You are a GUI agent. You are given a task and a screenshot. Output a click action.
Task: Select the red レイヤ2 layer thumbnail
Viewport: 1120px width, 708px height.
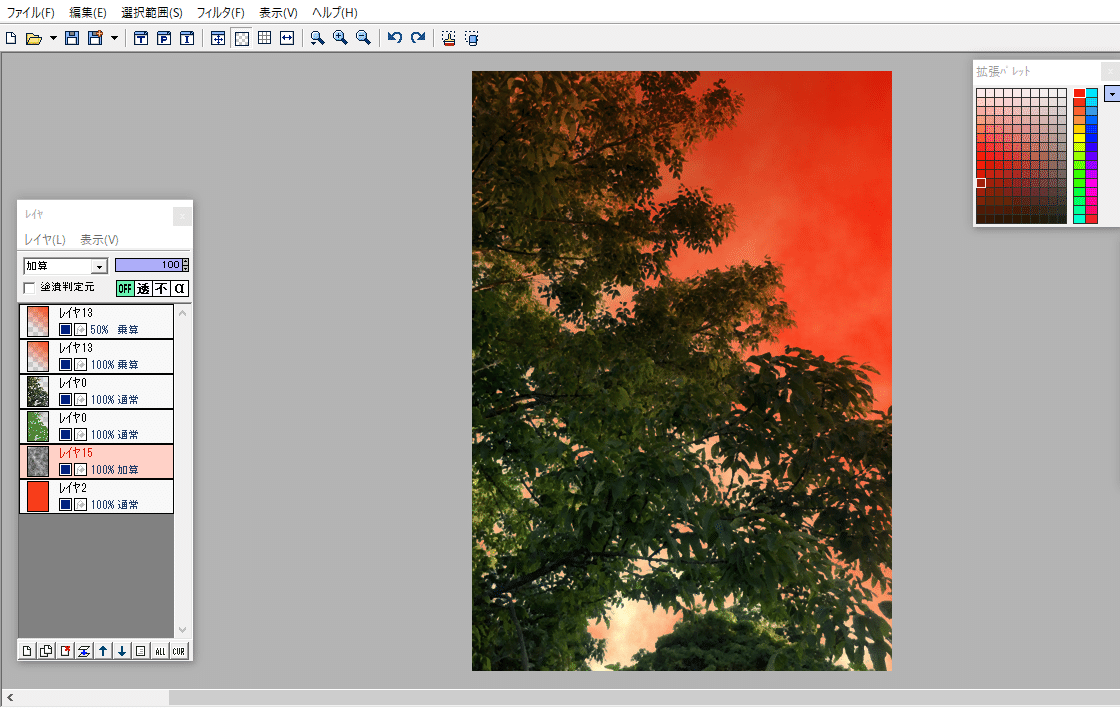point(38,497)
